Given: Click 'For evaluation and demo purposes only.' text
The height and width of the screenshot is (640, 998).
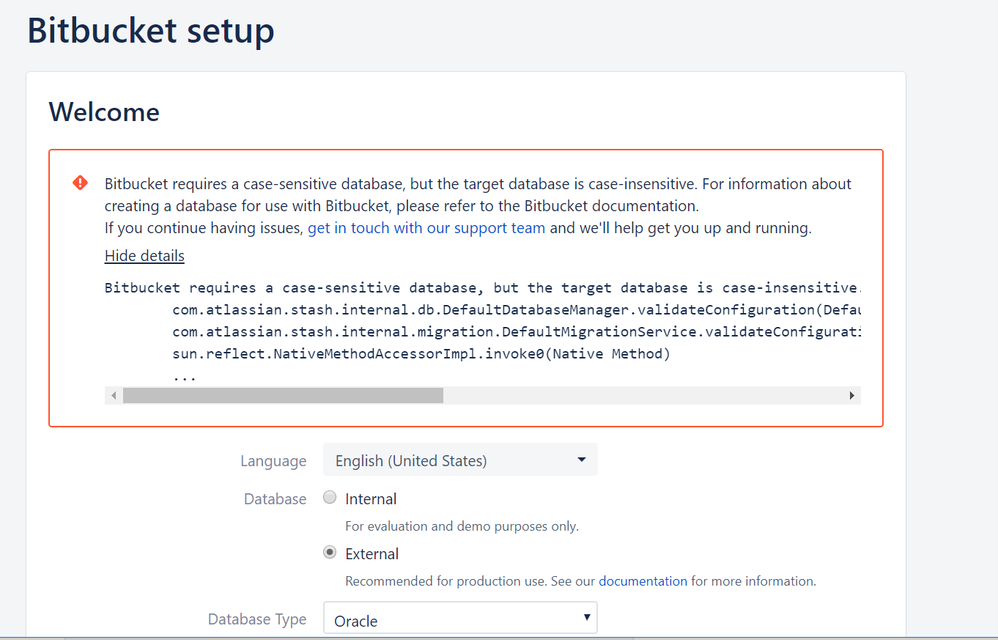Looking at the screenshot, I should pyautogui.click(x=462, y=526).
